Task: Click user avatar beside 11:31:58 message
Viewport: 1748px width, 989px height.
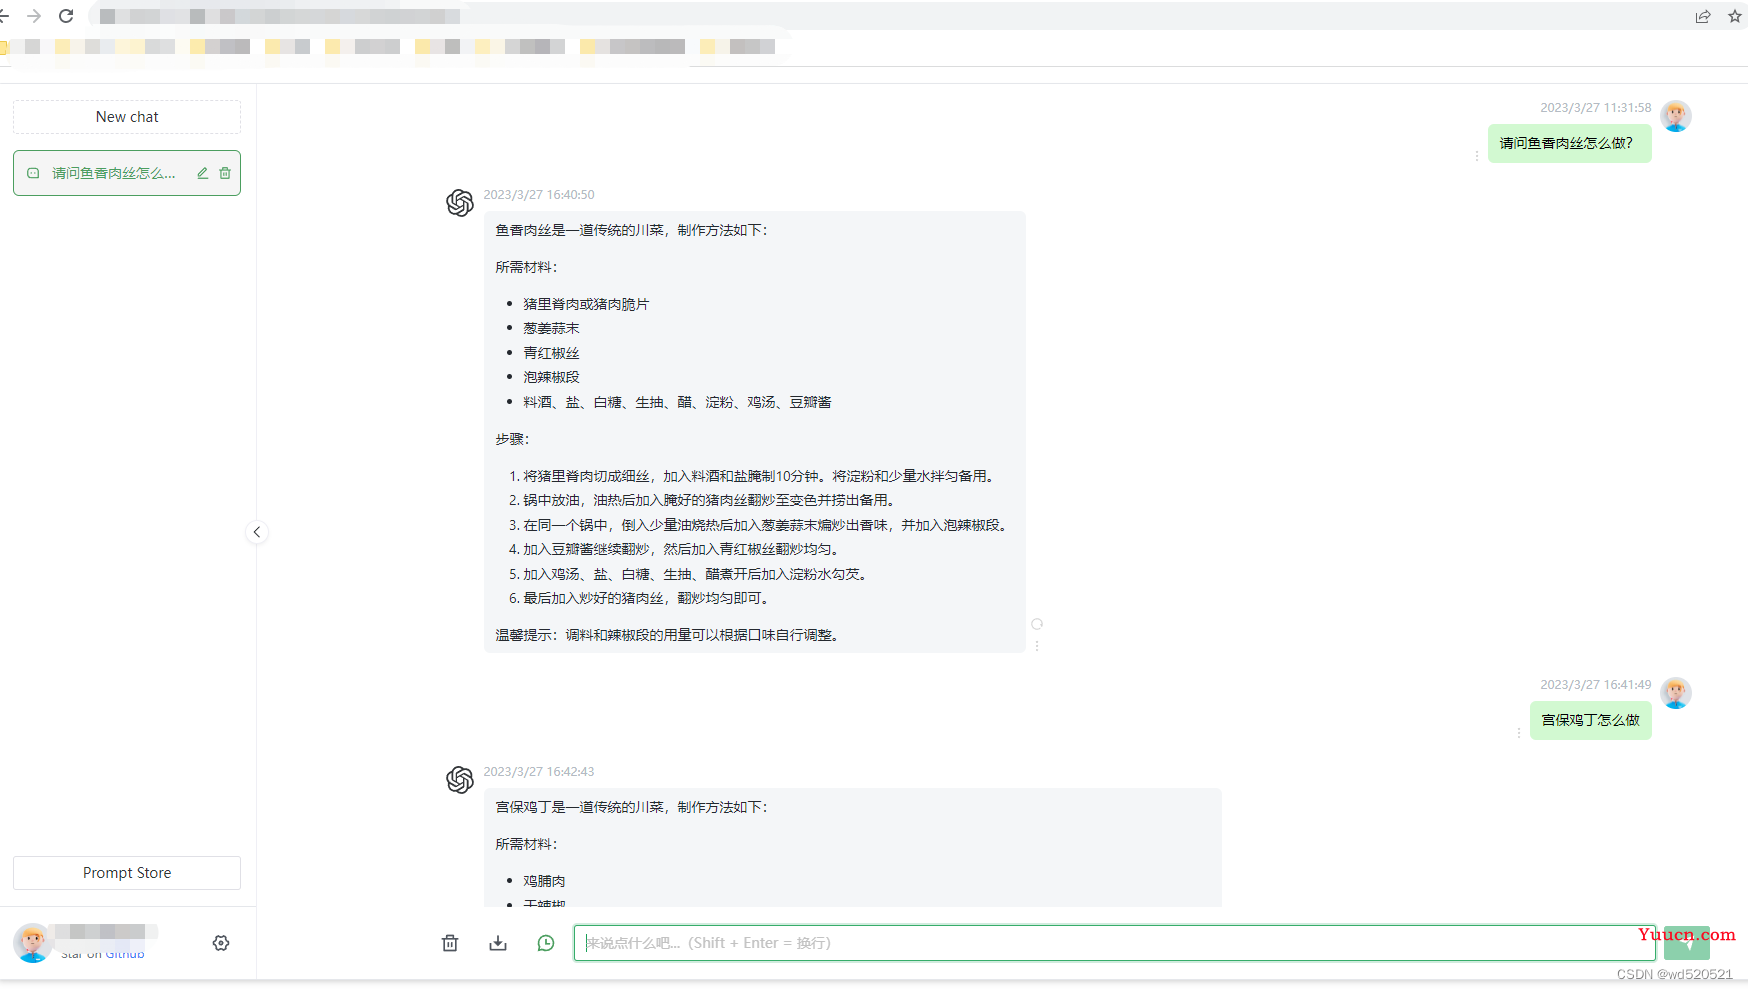Action: 1676,116
